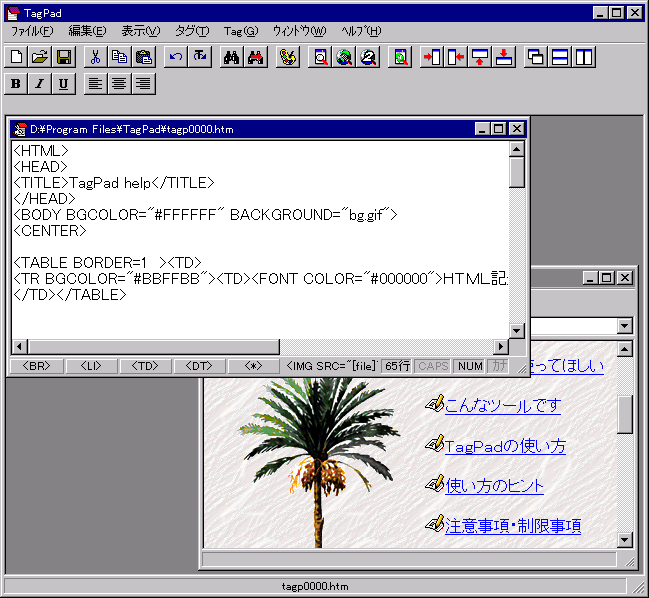Click the editor horizontal scrollbar left arrow
Viewport: 649px width, 598px height.
19,346
